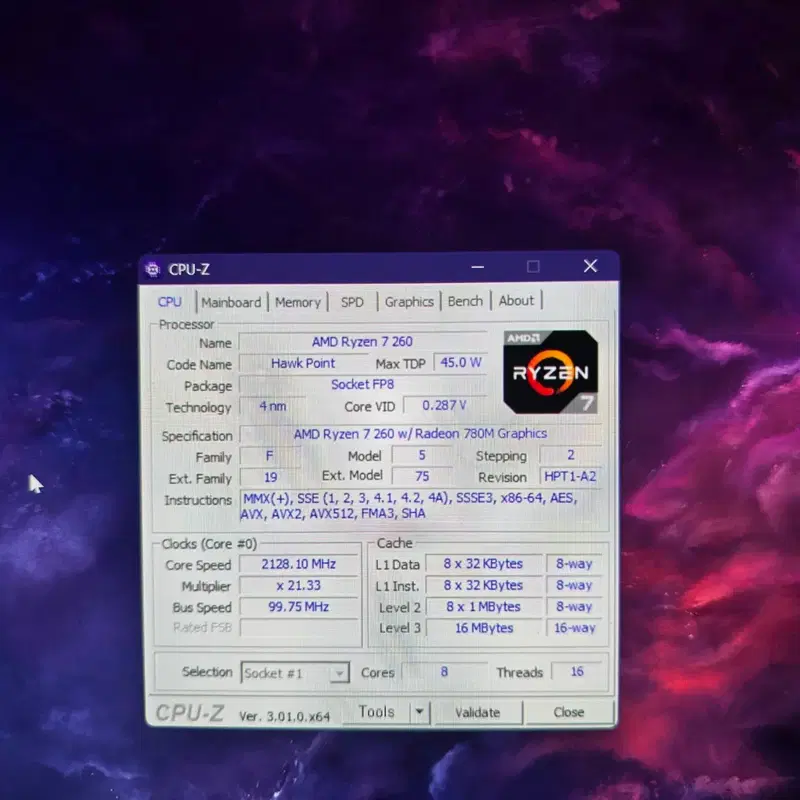
Task: Click the Bus Speed 99.75 MHz value
Action: pos(298,607)
